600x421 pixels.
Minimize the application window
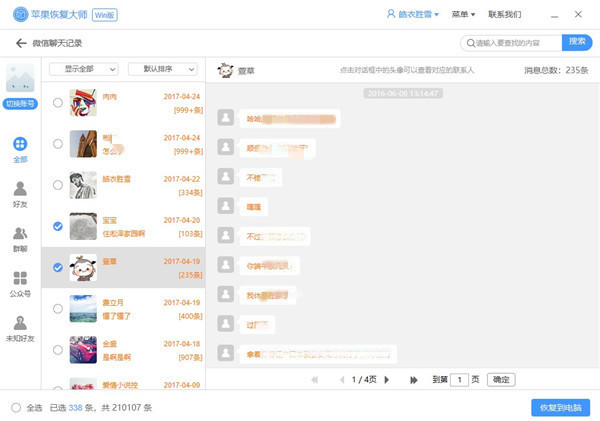(x=554, y=15)
